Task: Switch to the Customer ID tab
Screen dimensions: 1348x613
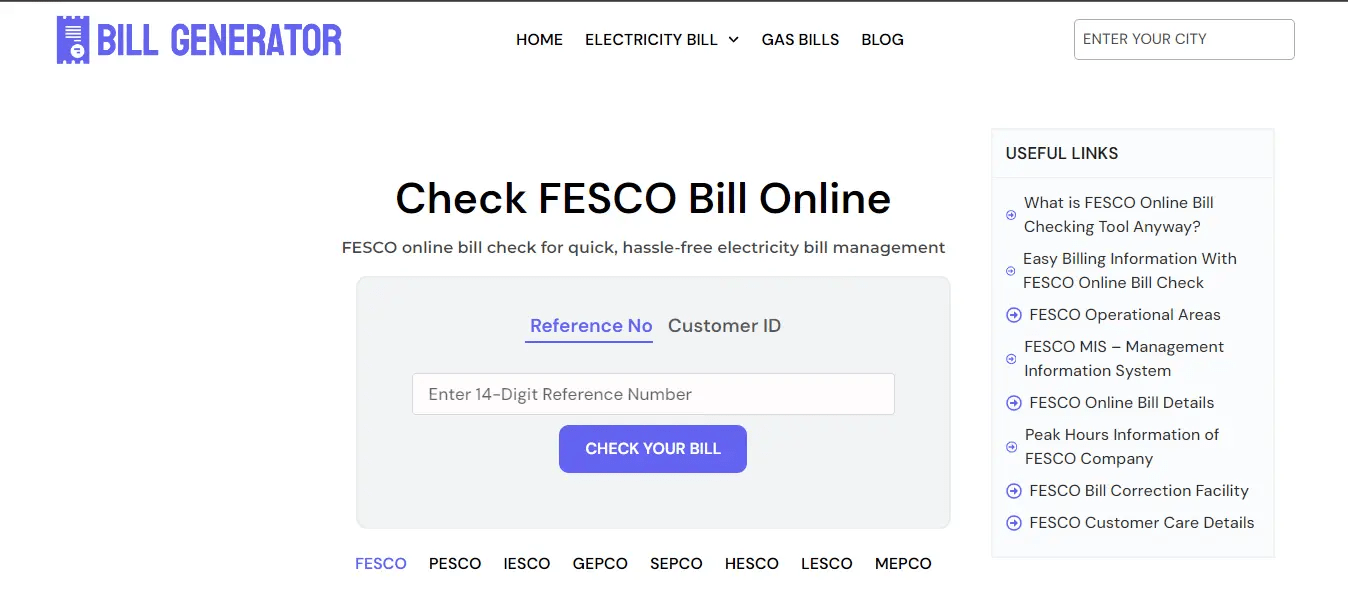Action: point(724,325)
